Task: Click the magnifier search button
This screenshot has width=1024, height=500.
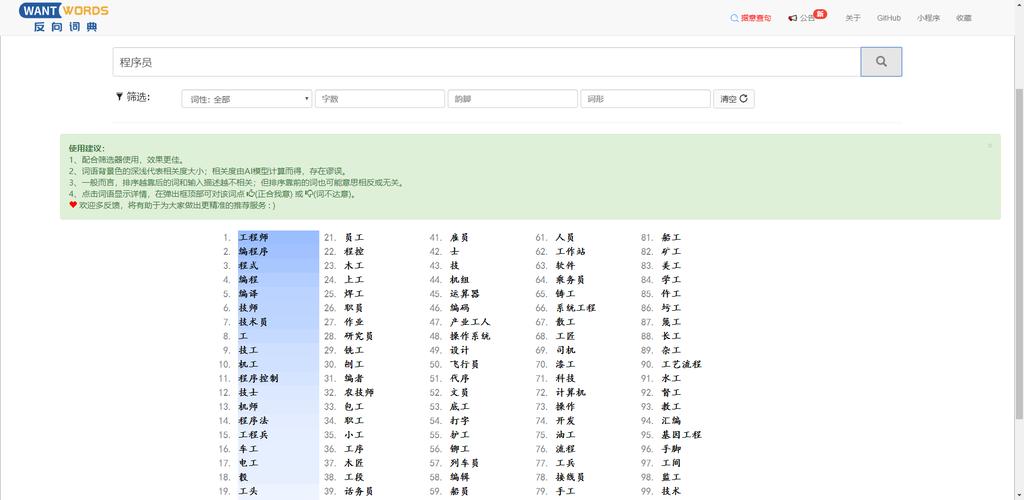Action: (x=881, y=61)
